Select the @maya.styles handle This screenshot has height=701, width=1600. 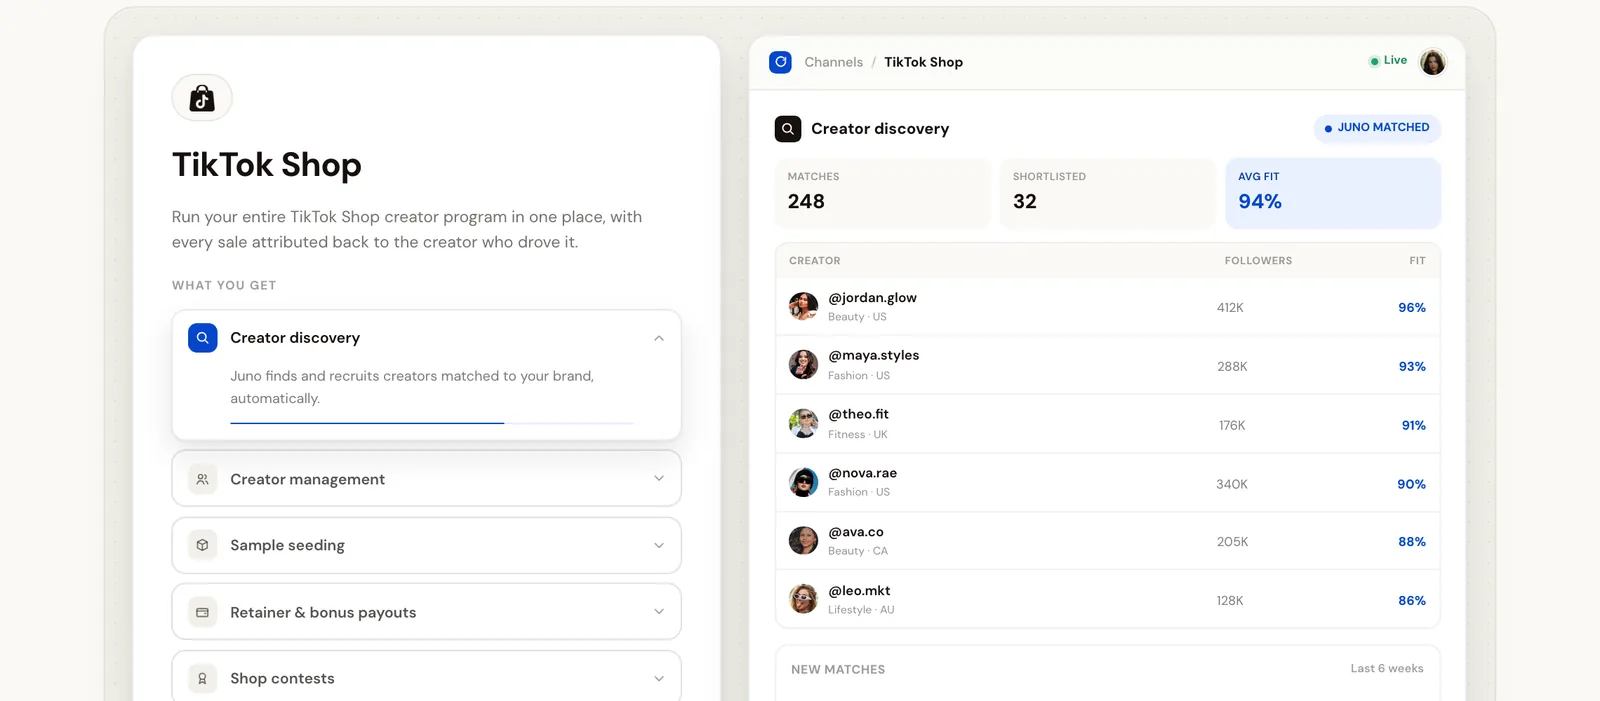(873, 356)
